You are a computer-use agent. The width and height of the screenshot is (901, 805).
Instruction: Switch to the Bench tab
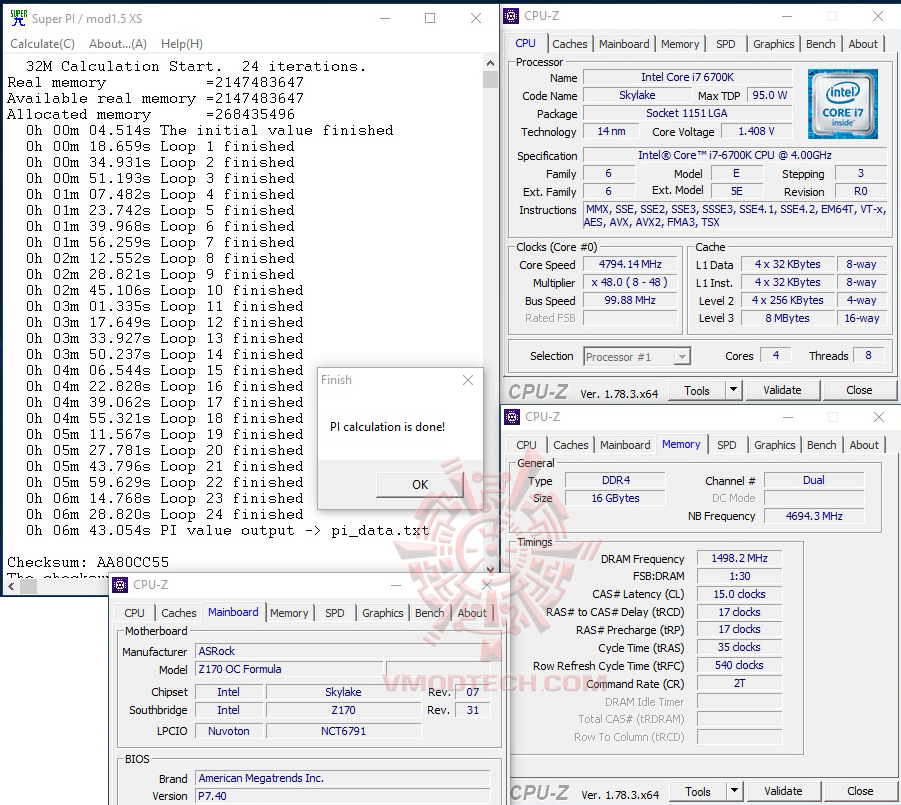pyautogui.click(x=820, y=43)
